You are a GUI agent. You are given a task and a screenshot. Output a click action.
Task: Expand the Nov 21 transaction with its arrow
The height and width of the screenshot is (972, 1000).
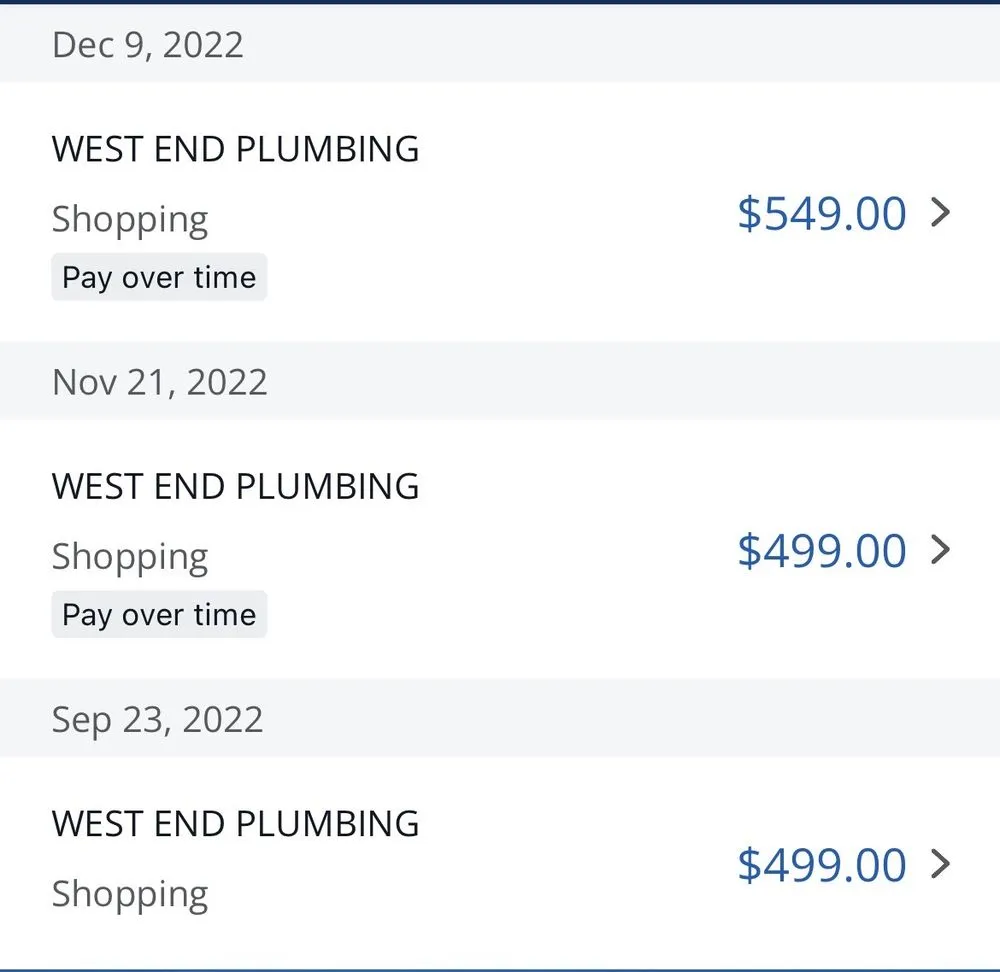941,551
